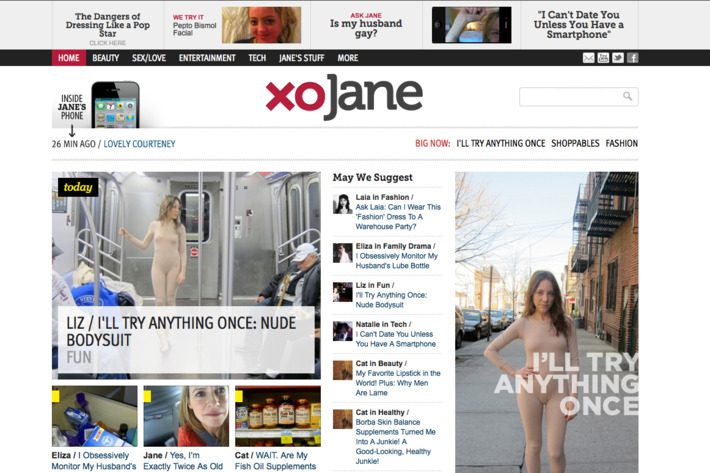This screenshot has width=710, height=473.
Task: Open the email icon in the nav bar
Action: (588, 58)
